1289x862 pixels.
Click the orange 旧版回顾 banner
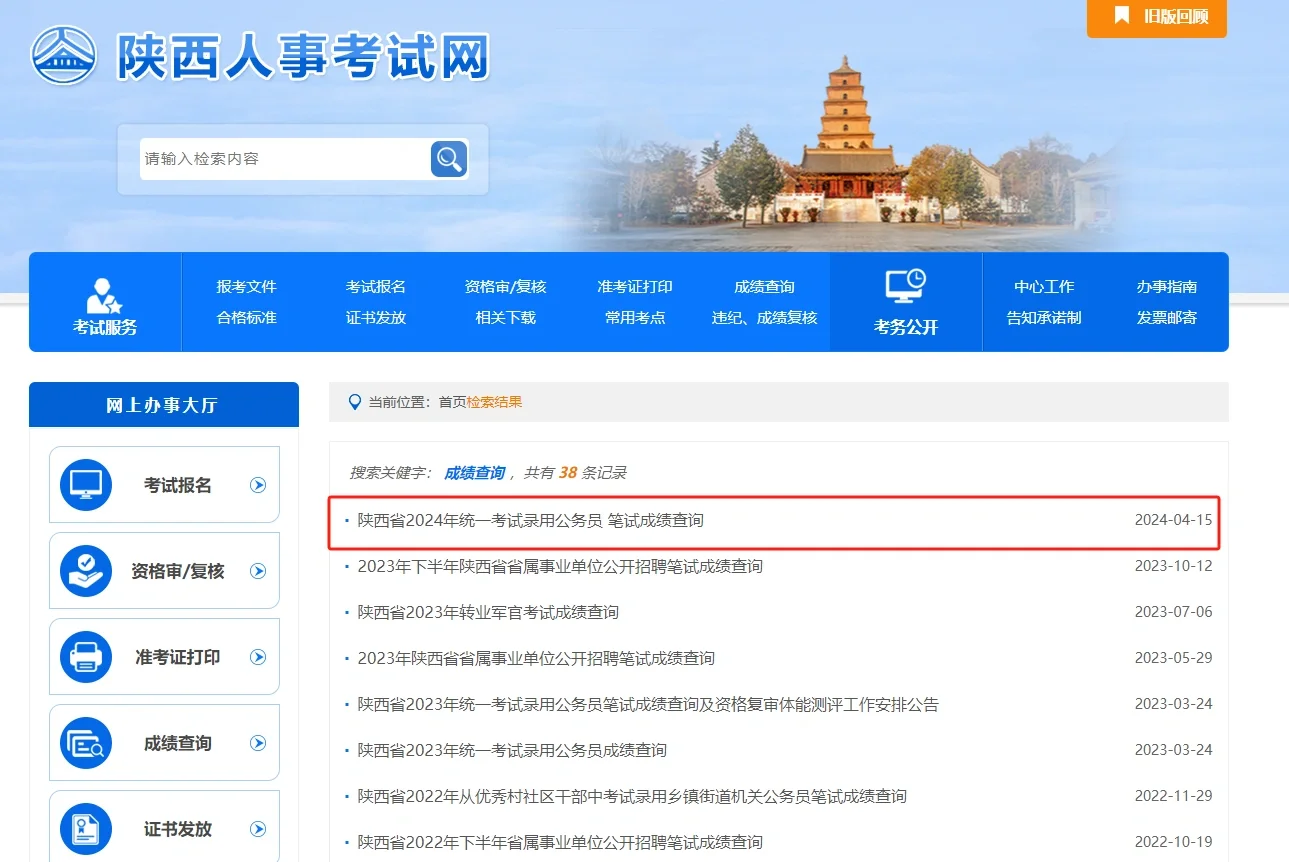1156,19
